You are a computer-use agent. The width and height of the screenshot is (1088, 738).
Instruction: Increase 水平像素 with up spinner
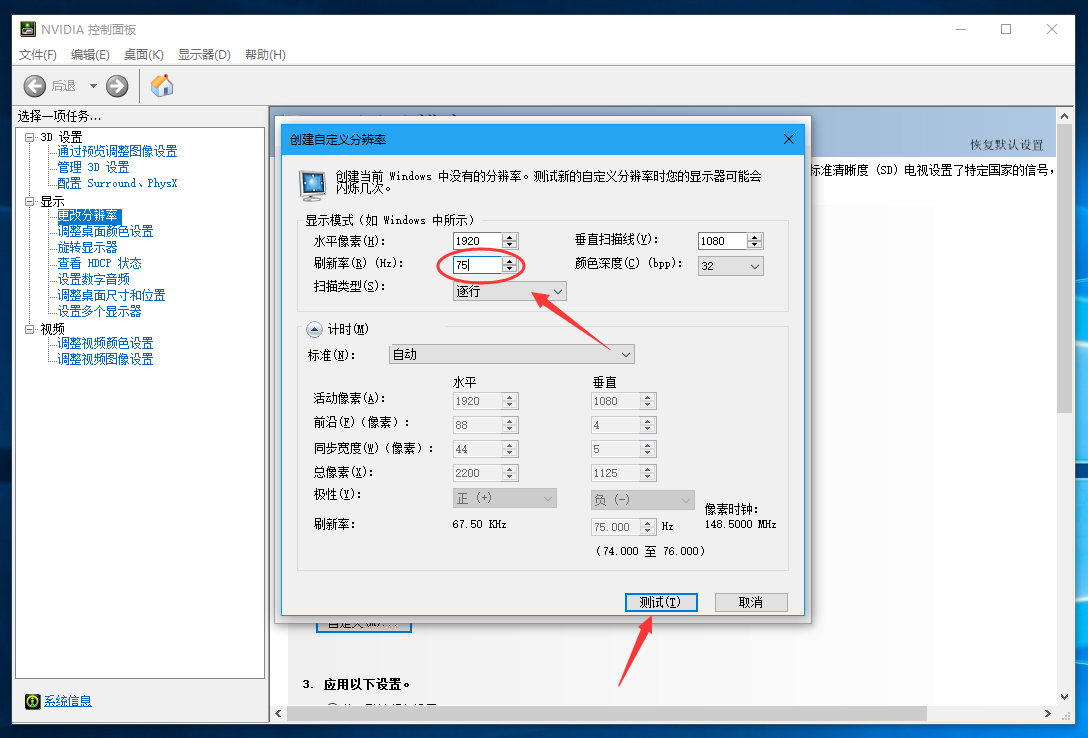point(510,237)
